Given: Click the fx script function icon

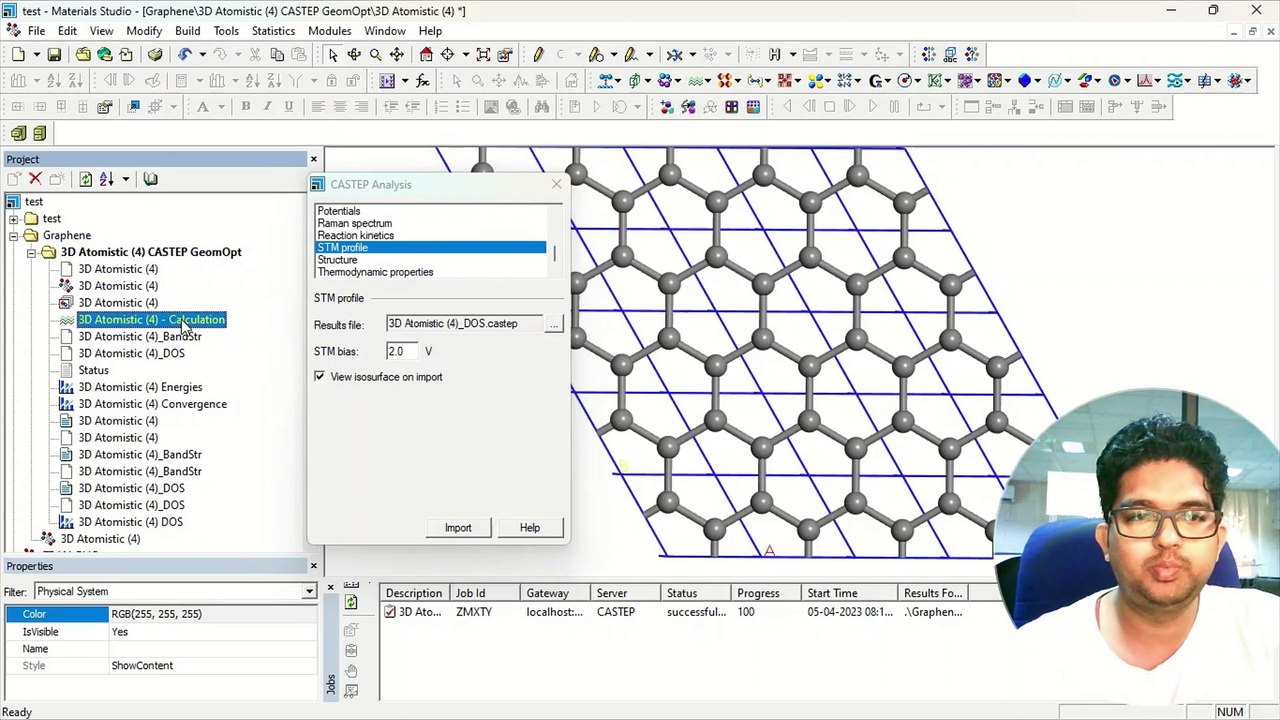Looking at the screenshot, I should (x=423, y=81).
